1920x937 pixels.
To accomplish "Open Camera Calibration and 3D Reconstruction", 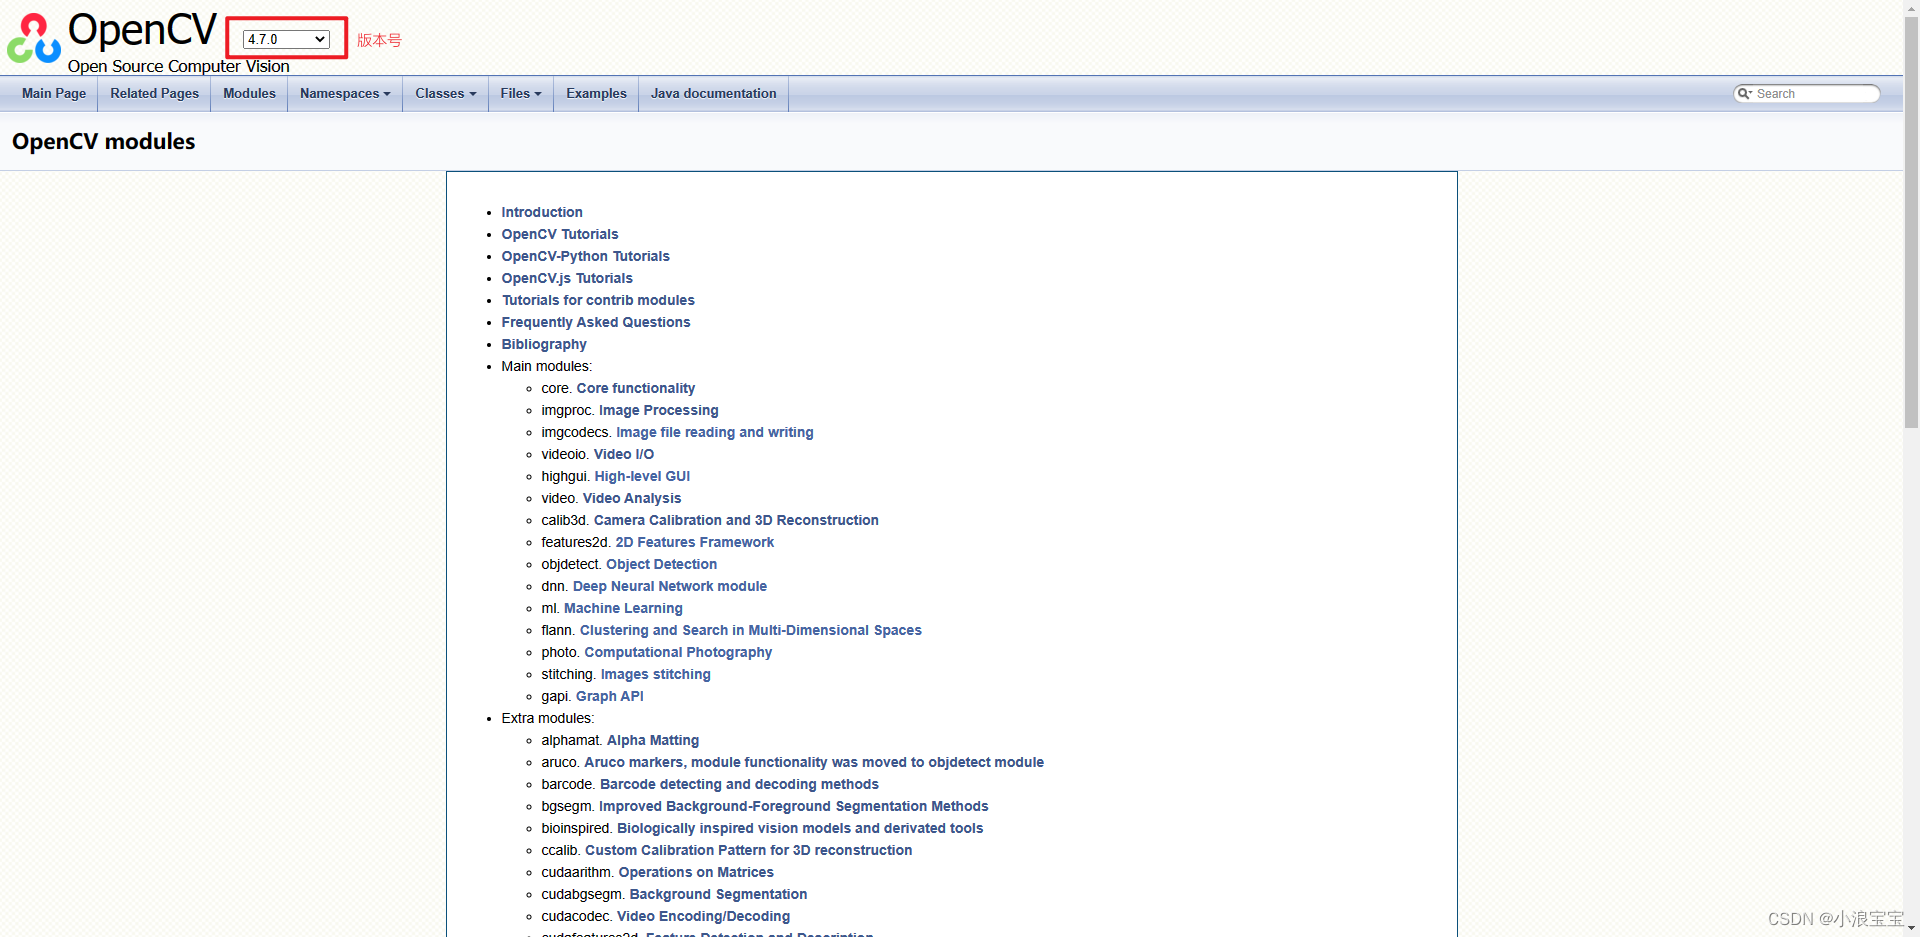I will [736, 520].
